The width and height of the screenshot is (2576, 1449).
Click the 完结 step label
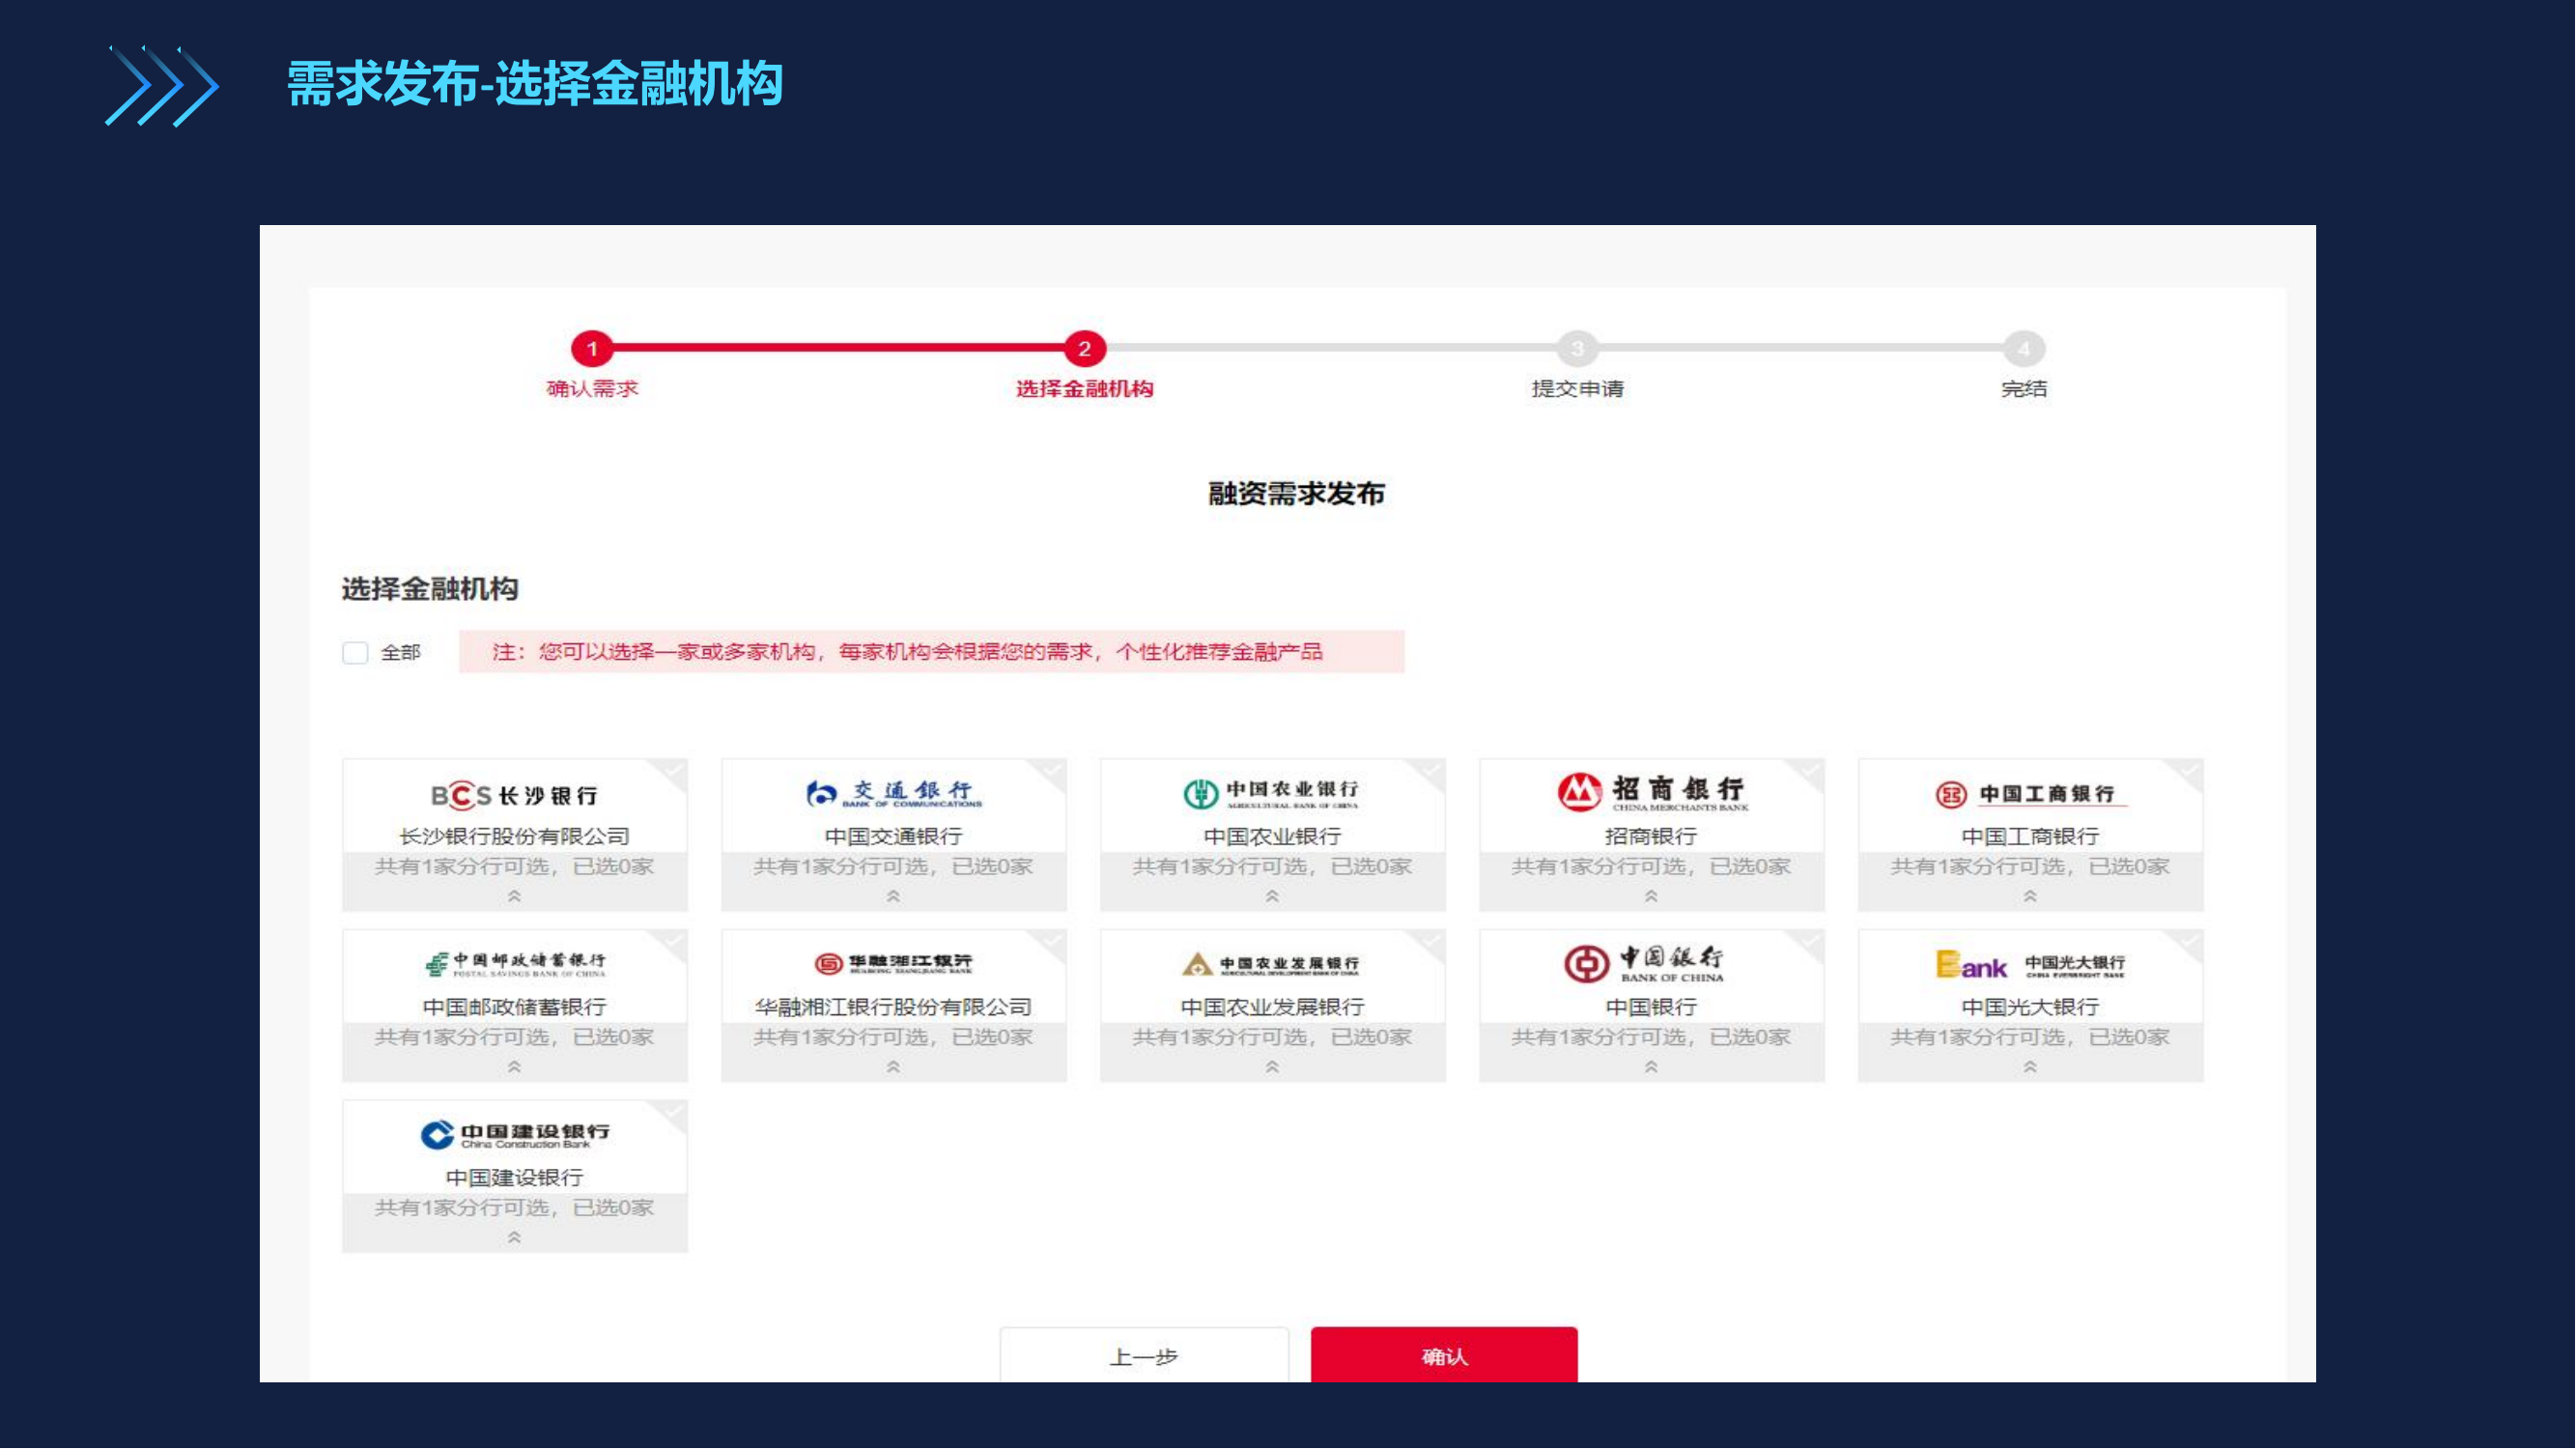pyautogui.click(x=2024, y=389)
